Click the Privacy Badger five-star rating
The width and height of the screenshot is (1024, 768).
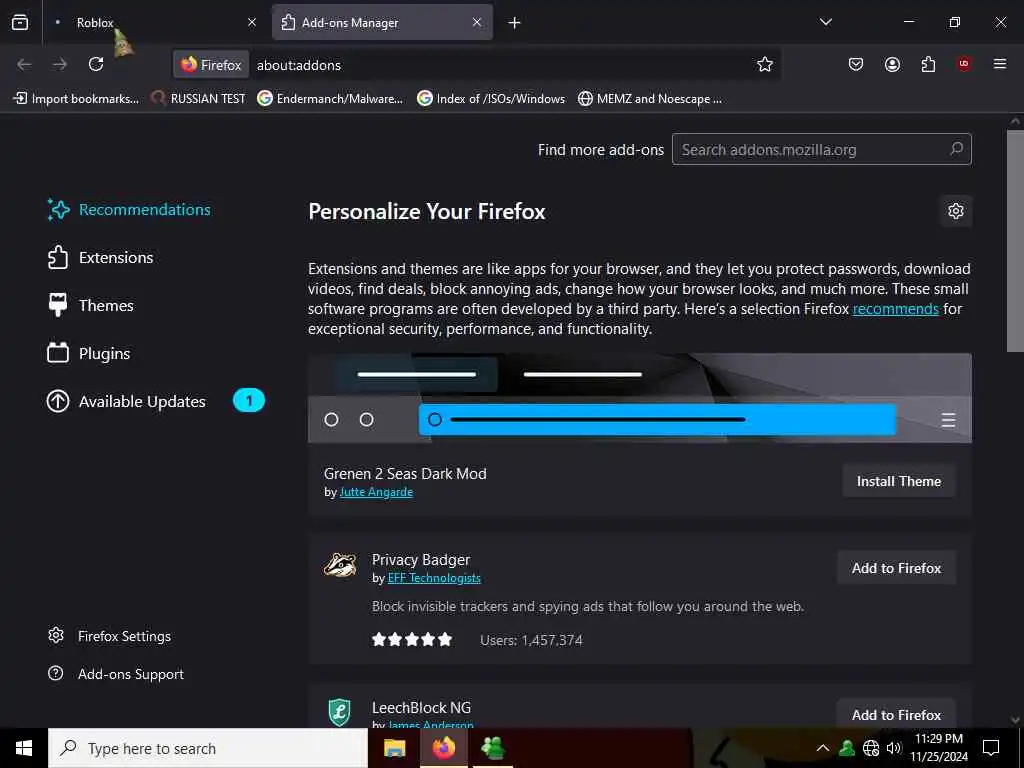[x=412, y=639]
